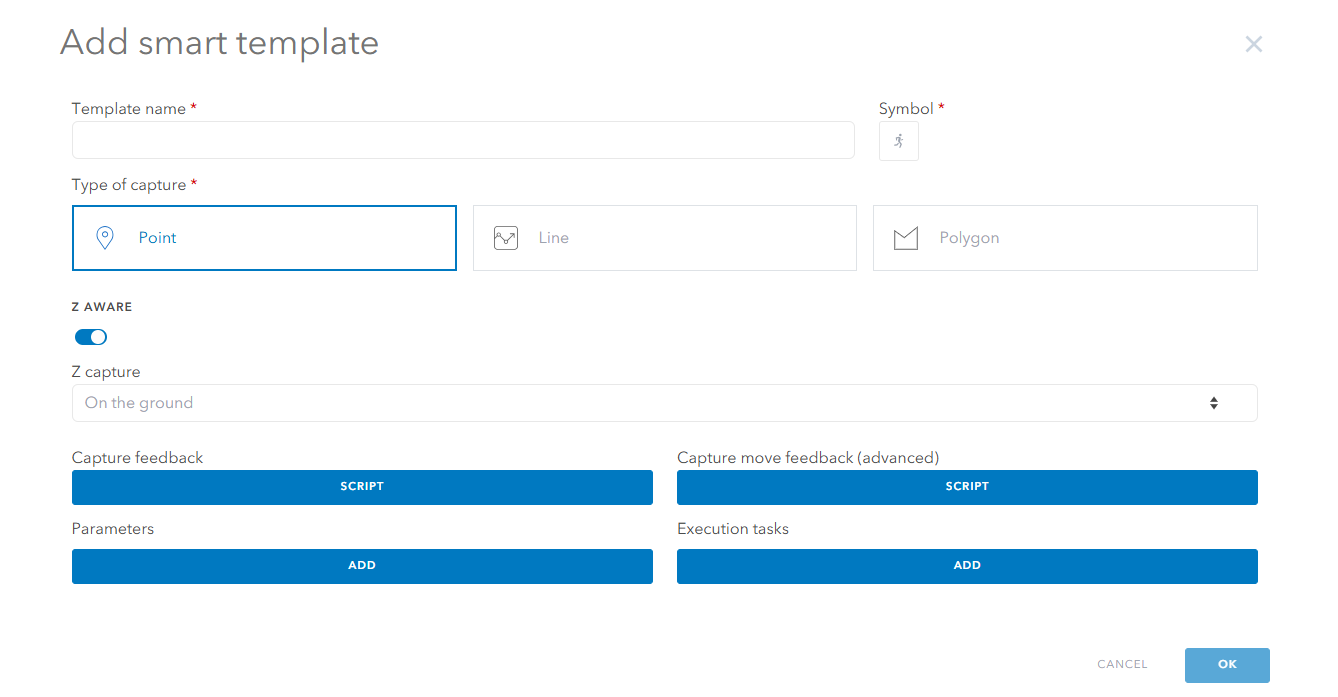Select the running person symbol thumbnail
The height and width of the screenshot is (697, 1338).
point(898,141)
